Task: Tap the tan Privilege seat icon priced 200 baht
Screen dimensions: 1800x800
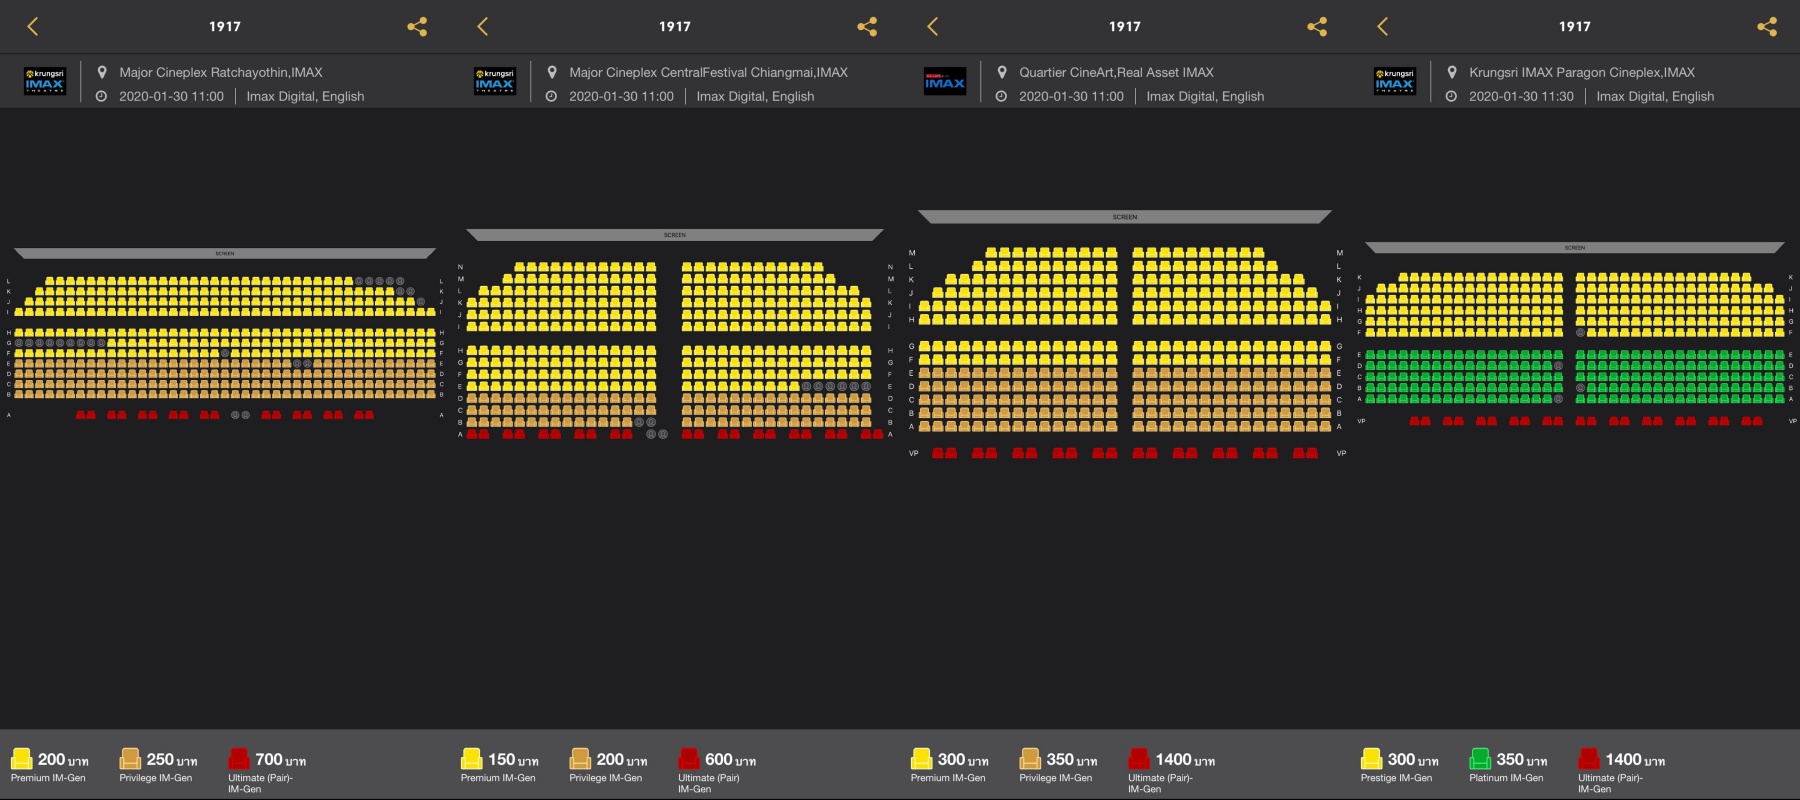Action: pyautogui.click(x=580, y=759)
